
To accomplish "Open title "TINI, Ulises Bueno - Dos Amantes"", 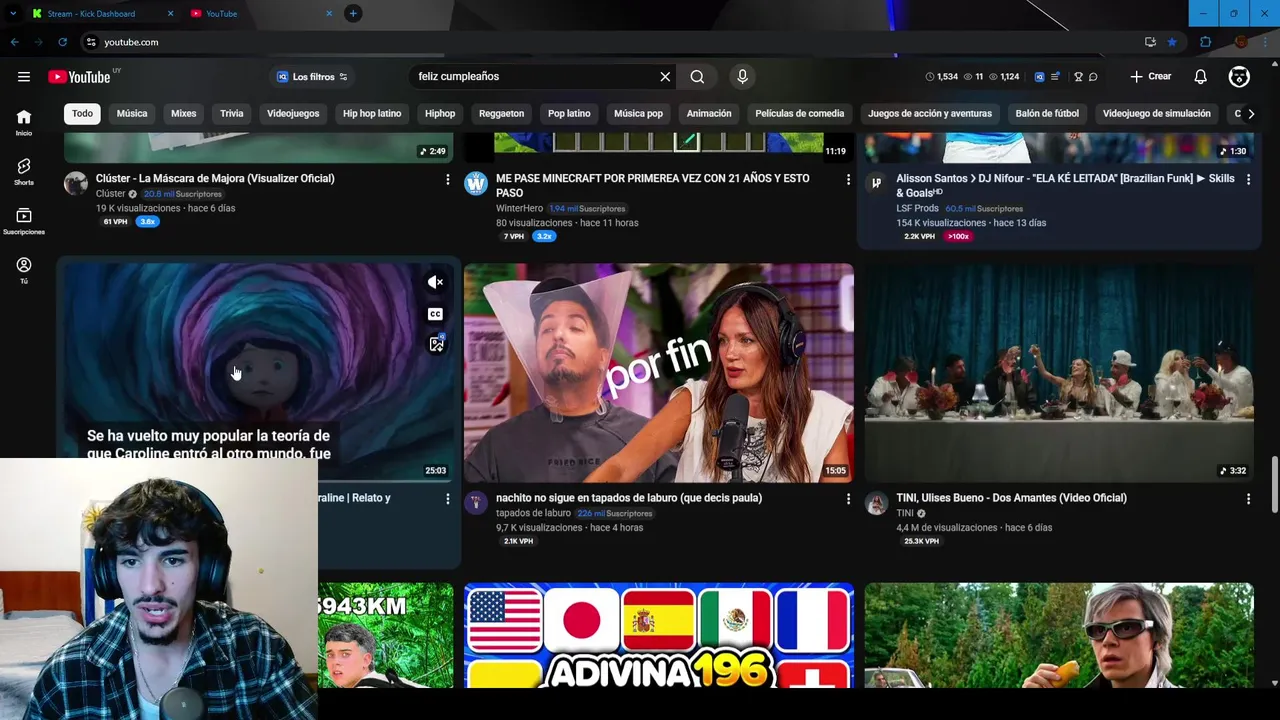I will pos(1011,497).
